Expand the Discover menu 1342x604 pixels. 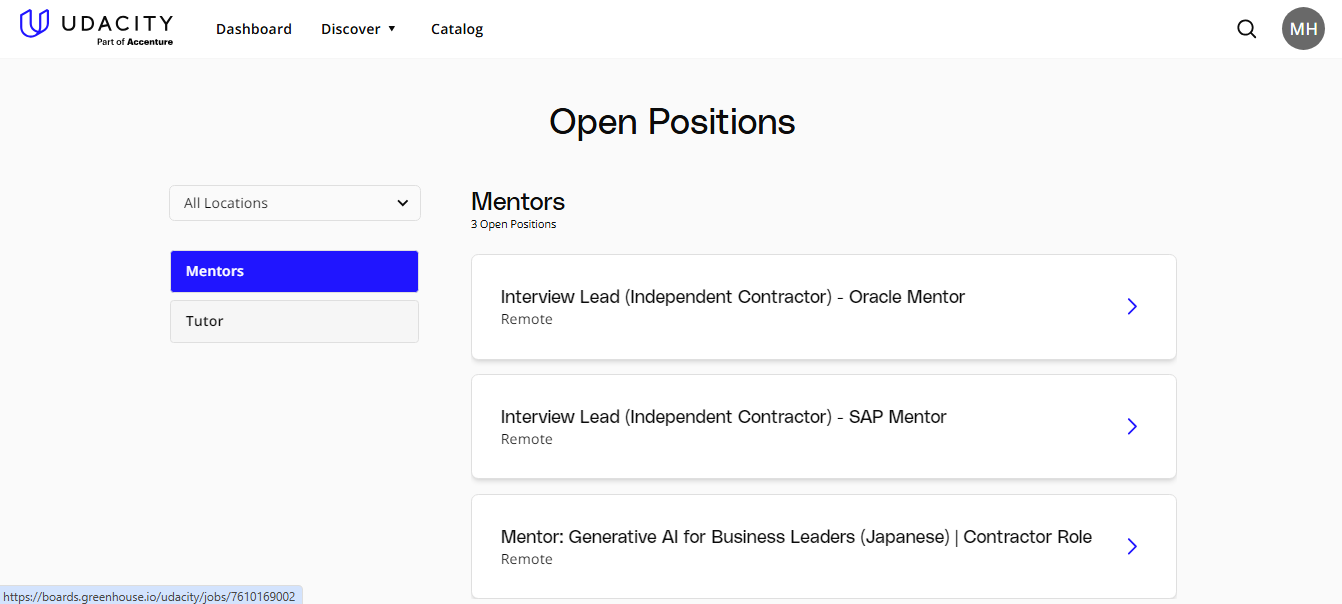[358, 28]
